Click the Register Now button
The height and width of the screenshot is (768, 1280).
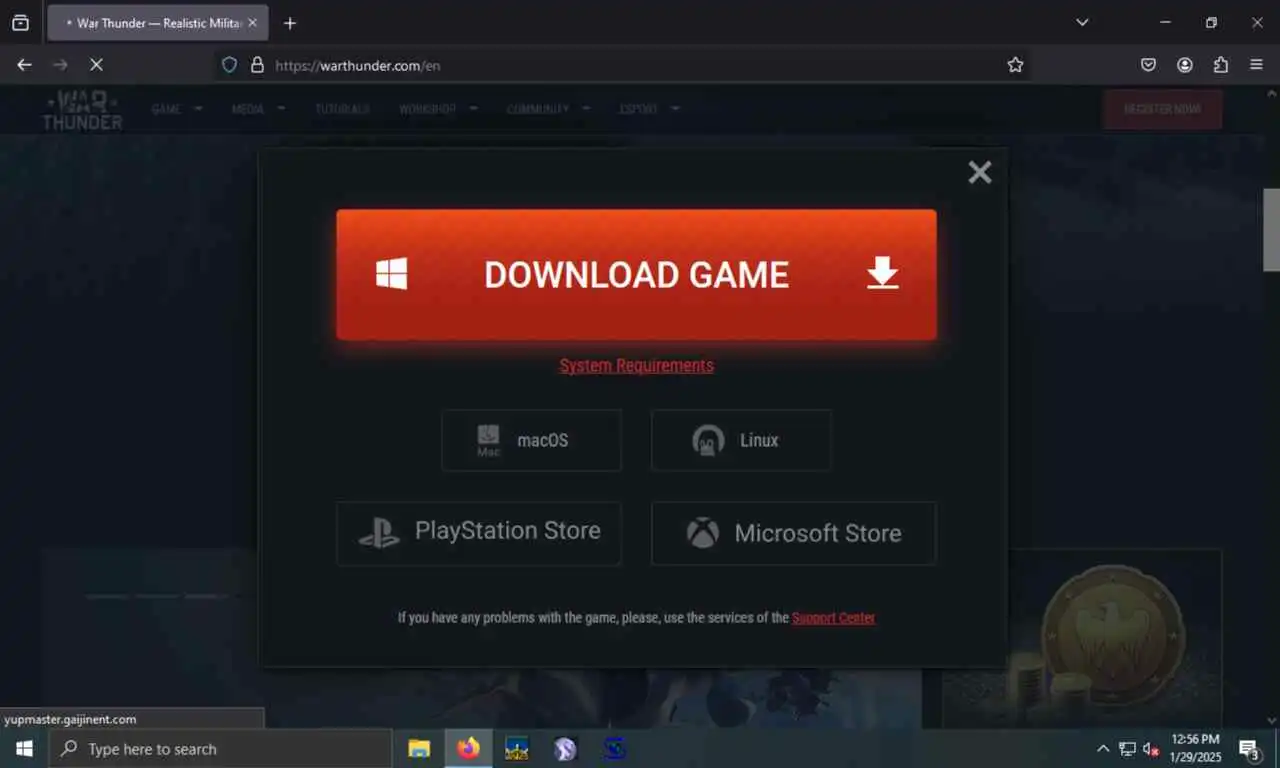pyautogui.click(x=1162, y=109)
